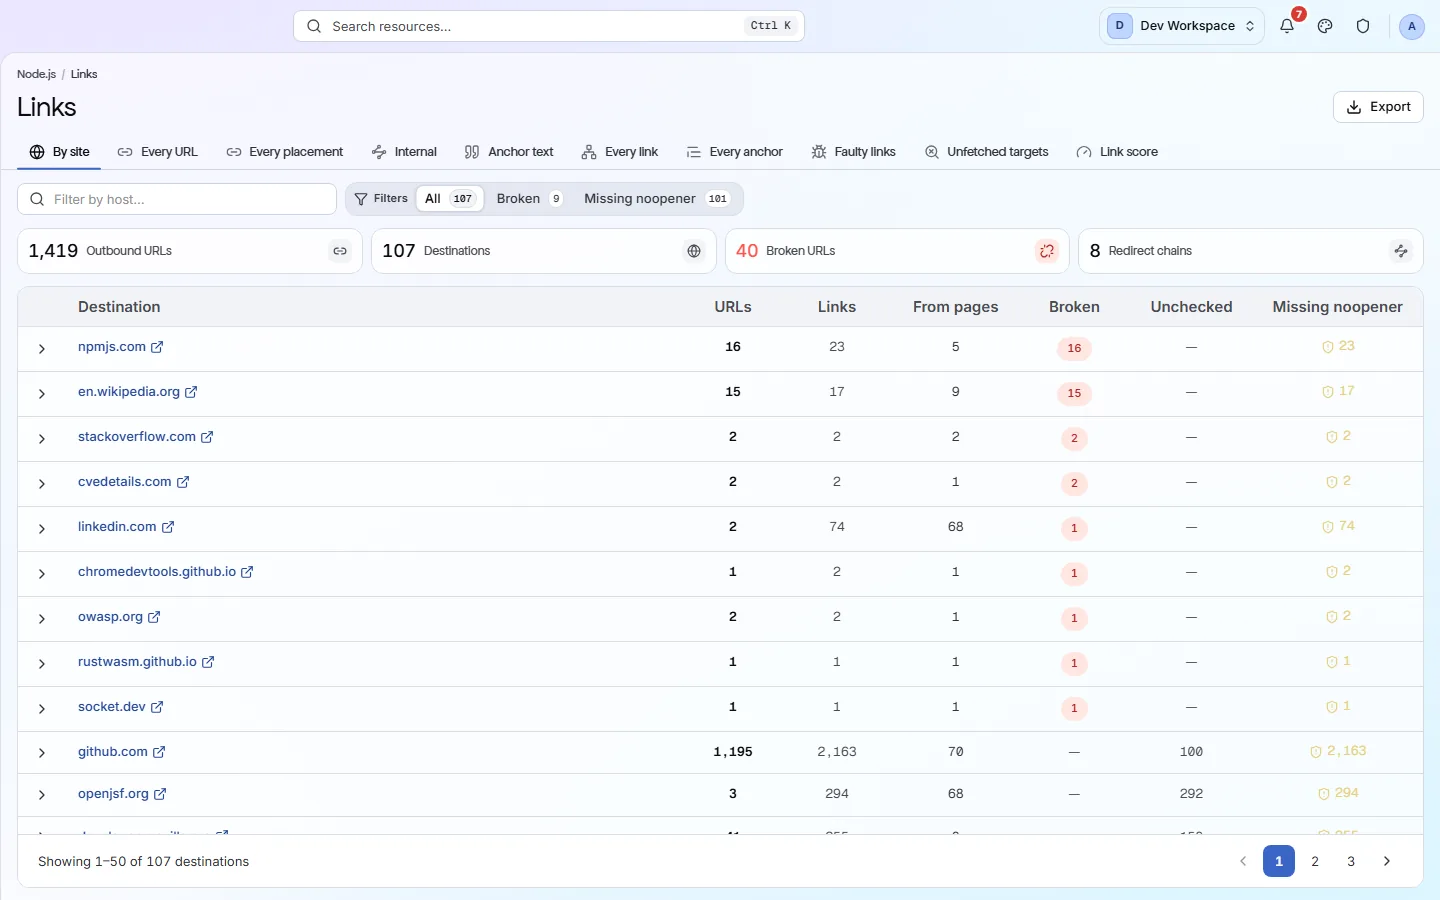Click the shield icon in header

(x=1363, y=26)
